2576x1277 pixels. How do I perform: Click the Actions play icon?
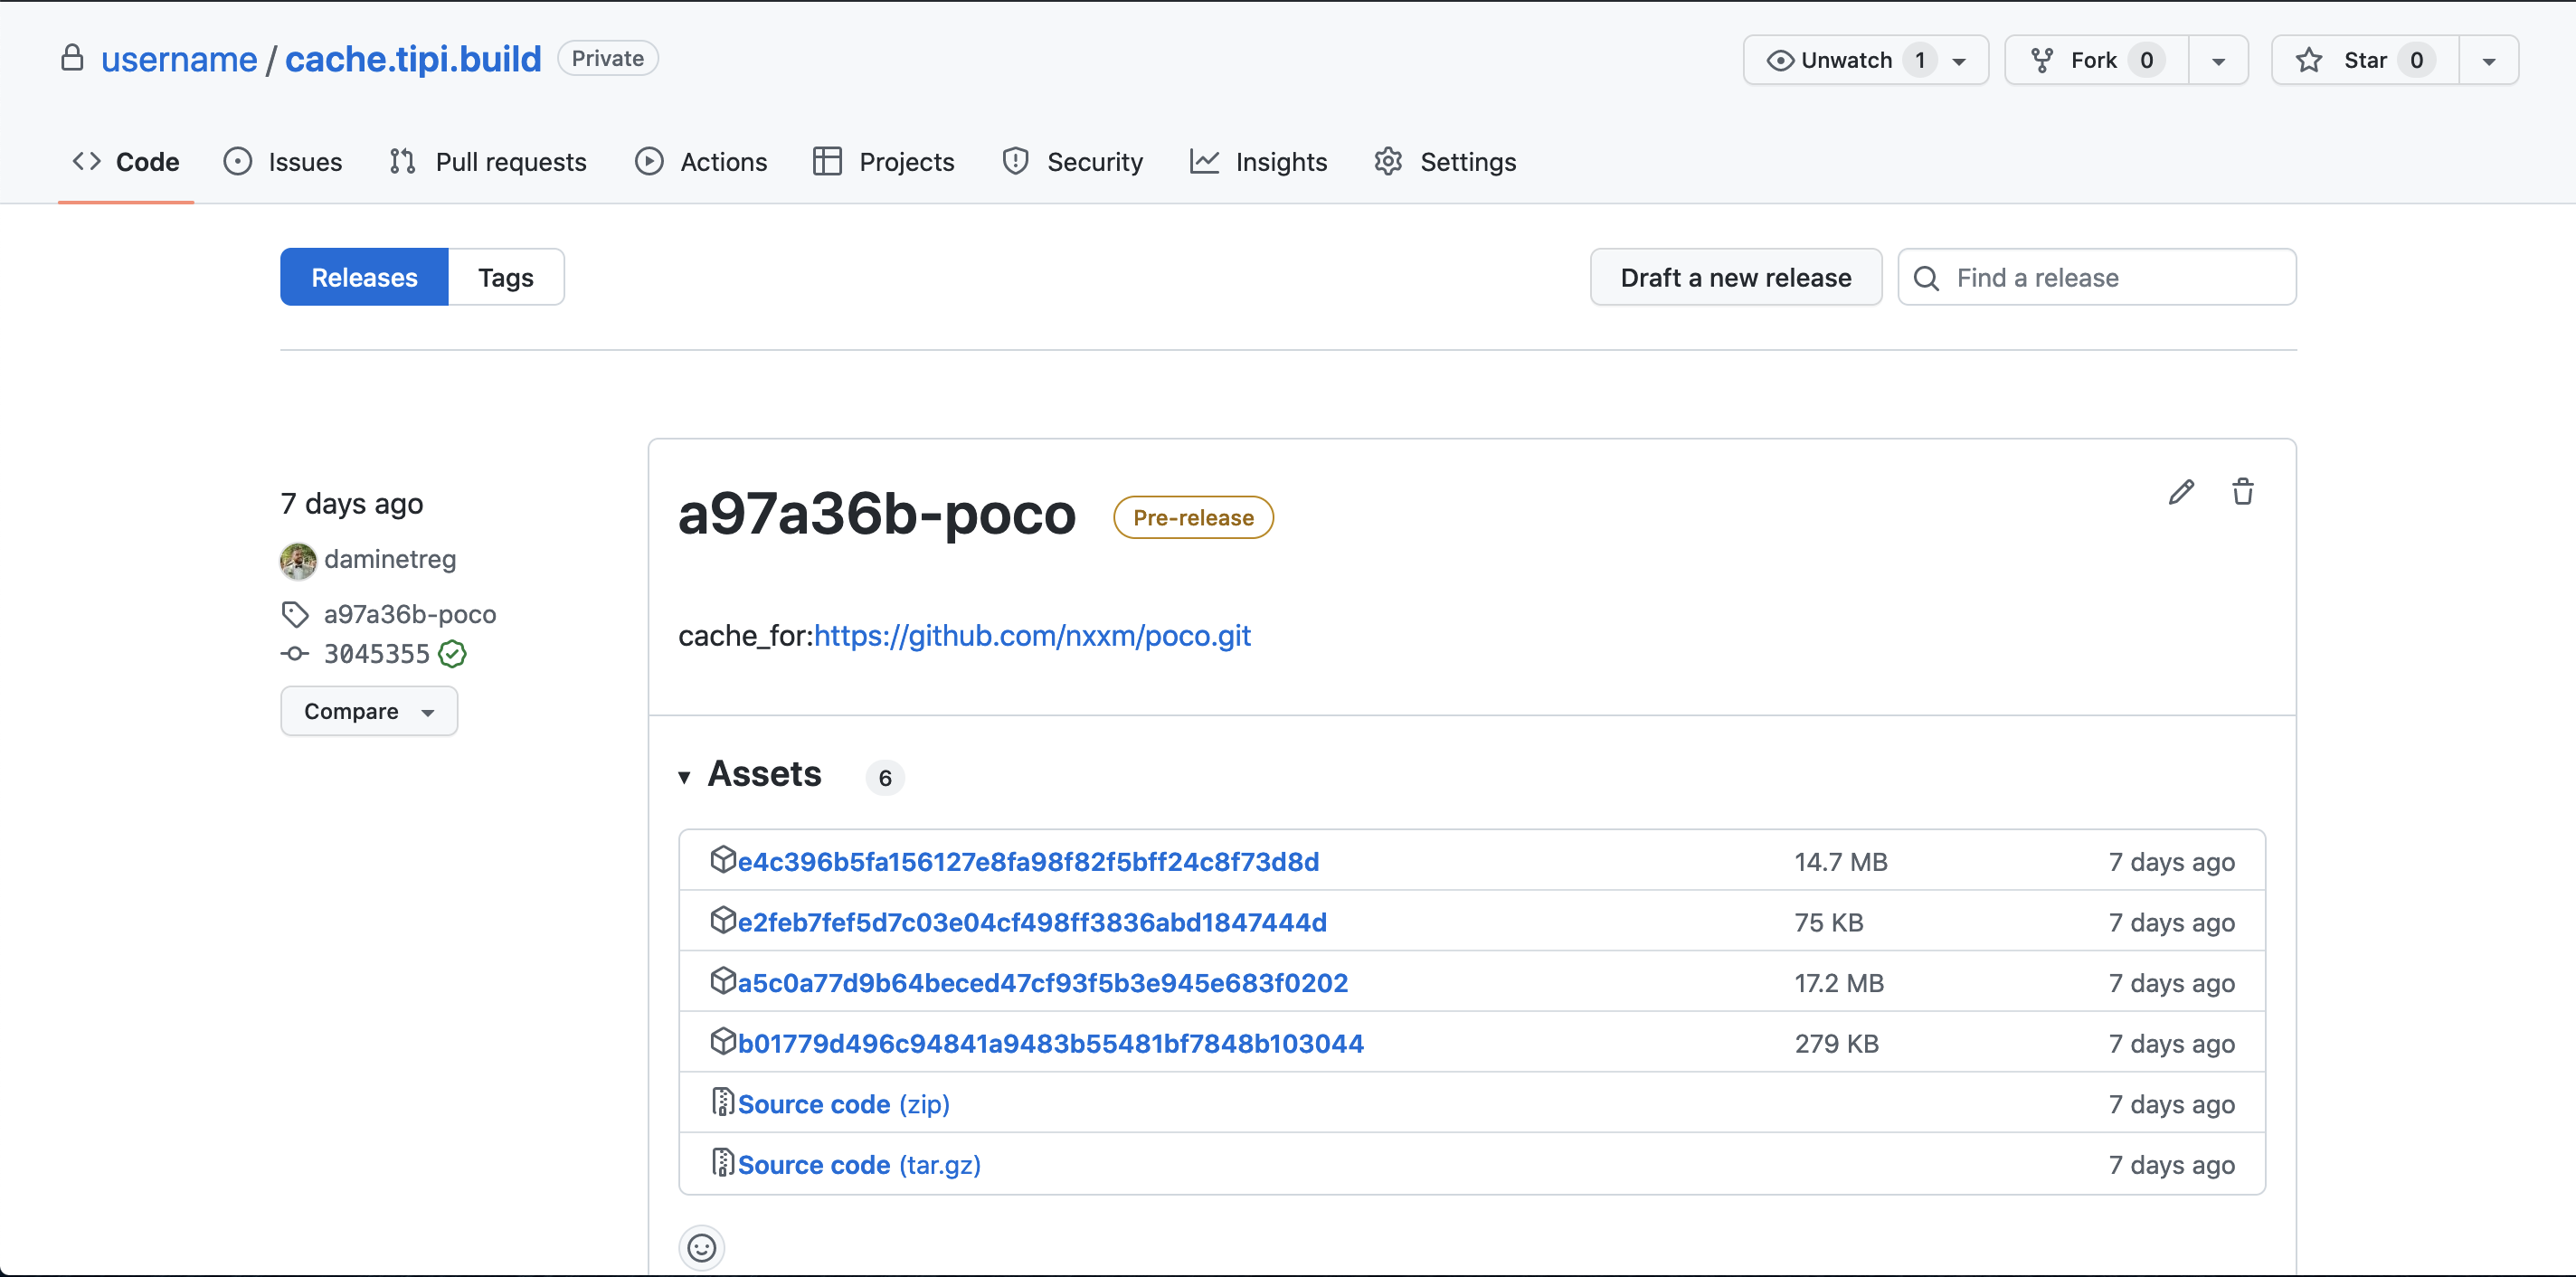tap(649, 161)
